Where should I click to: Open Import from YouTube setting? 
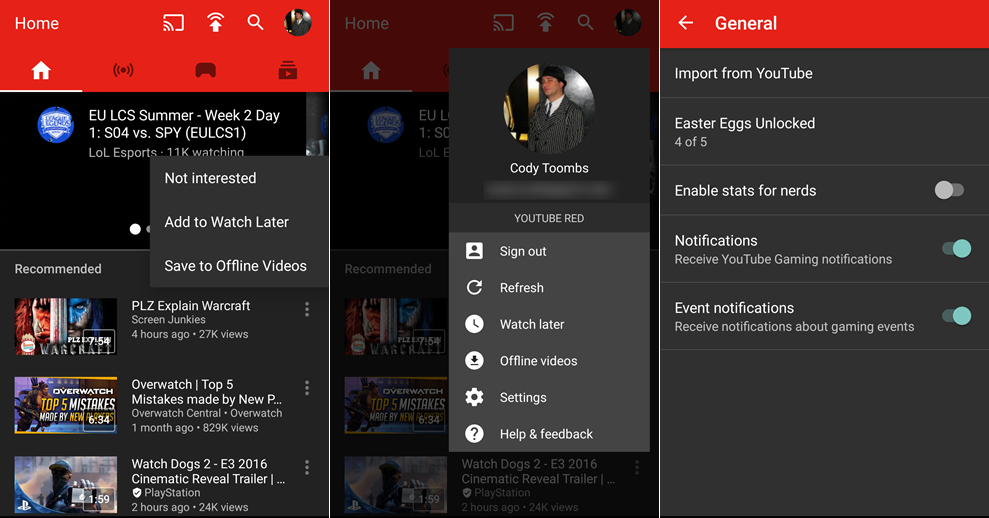point(824,73)
